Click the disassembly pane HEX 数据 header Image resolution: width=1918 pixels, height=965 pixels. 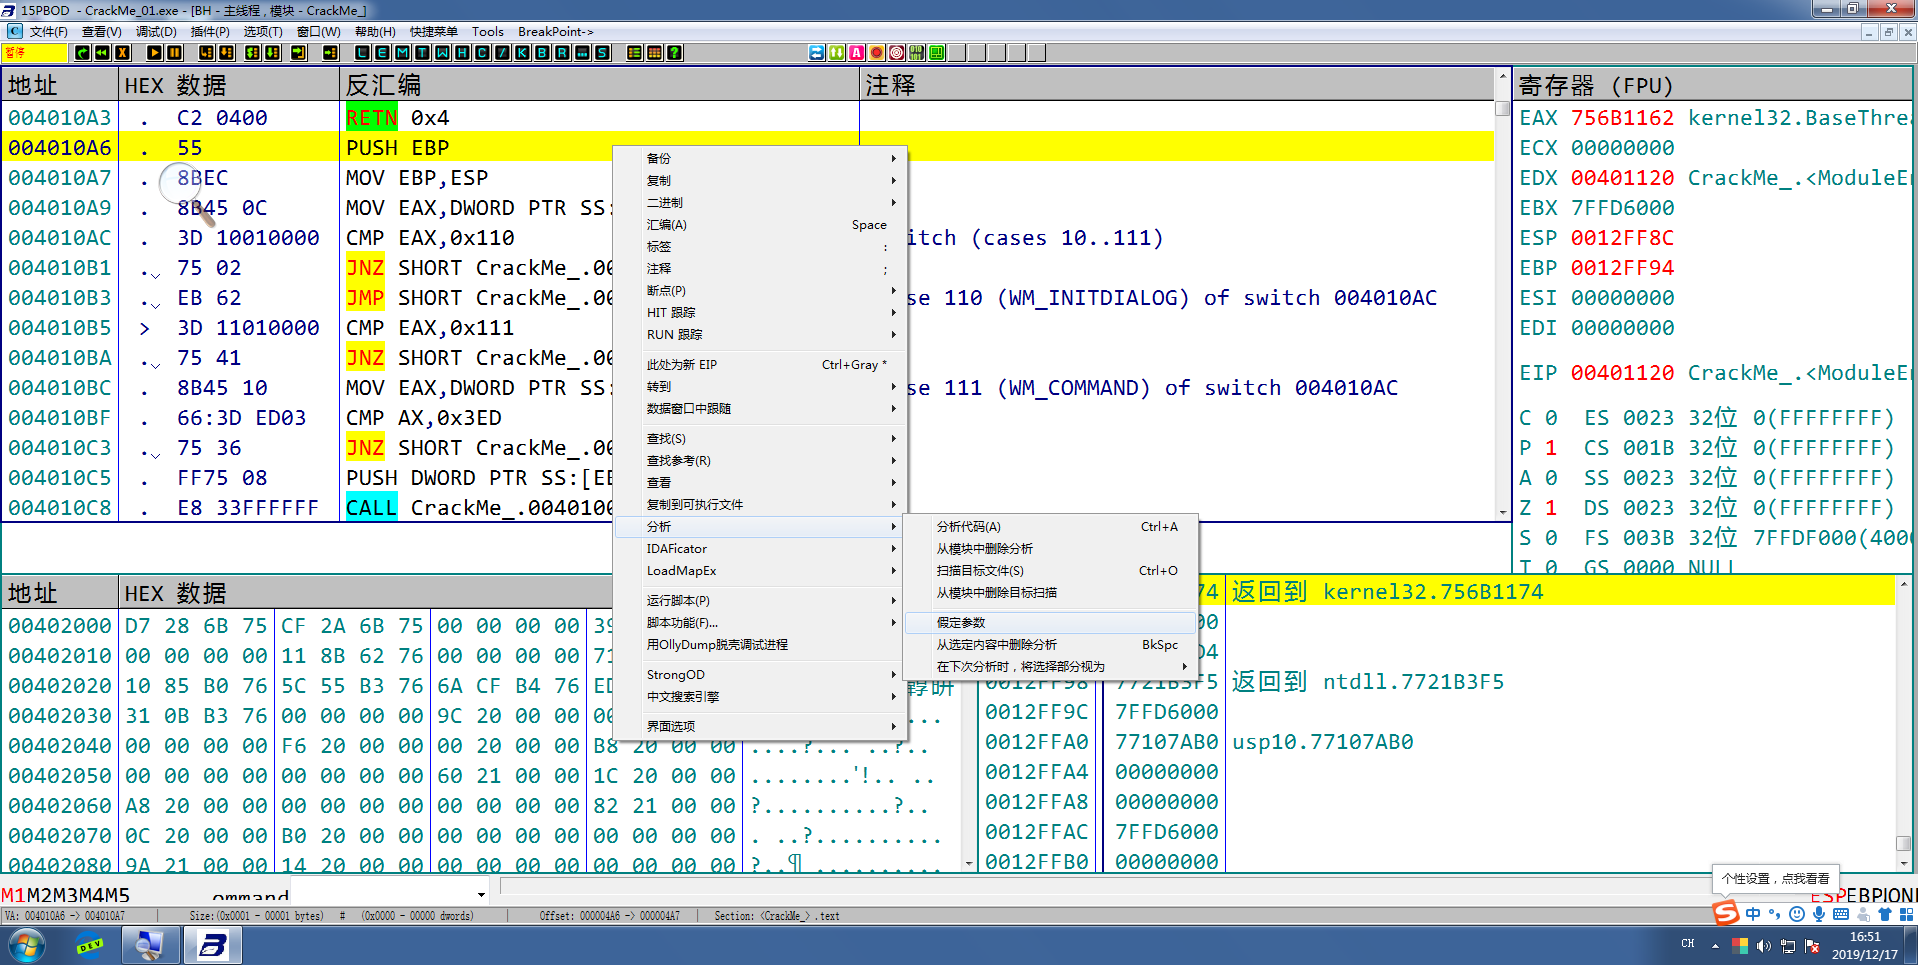click(229, 86)
